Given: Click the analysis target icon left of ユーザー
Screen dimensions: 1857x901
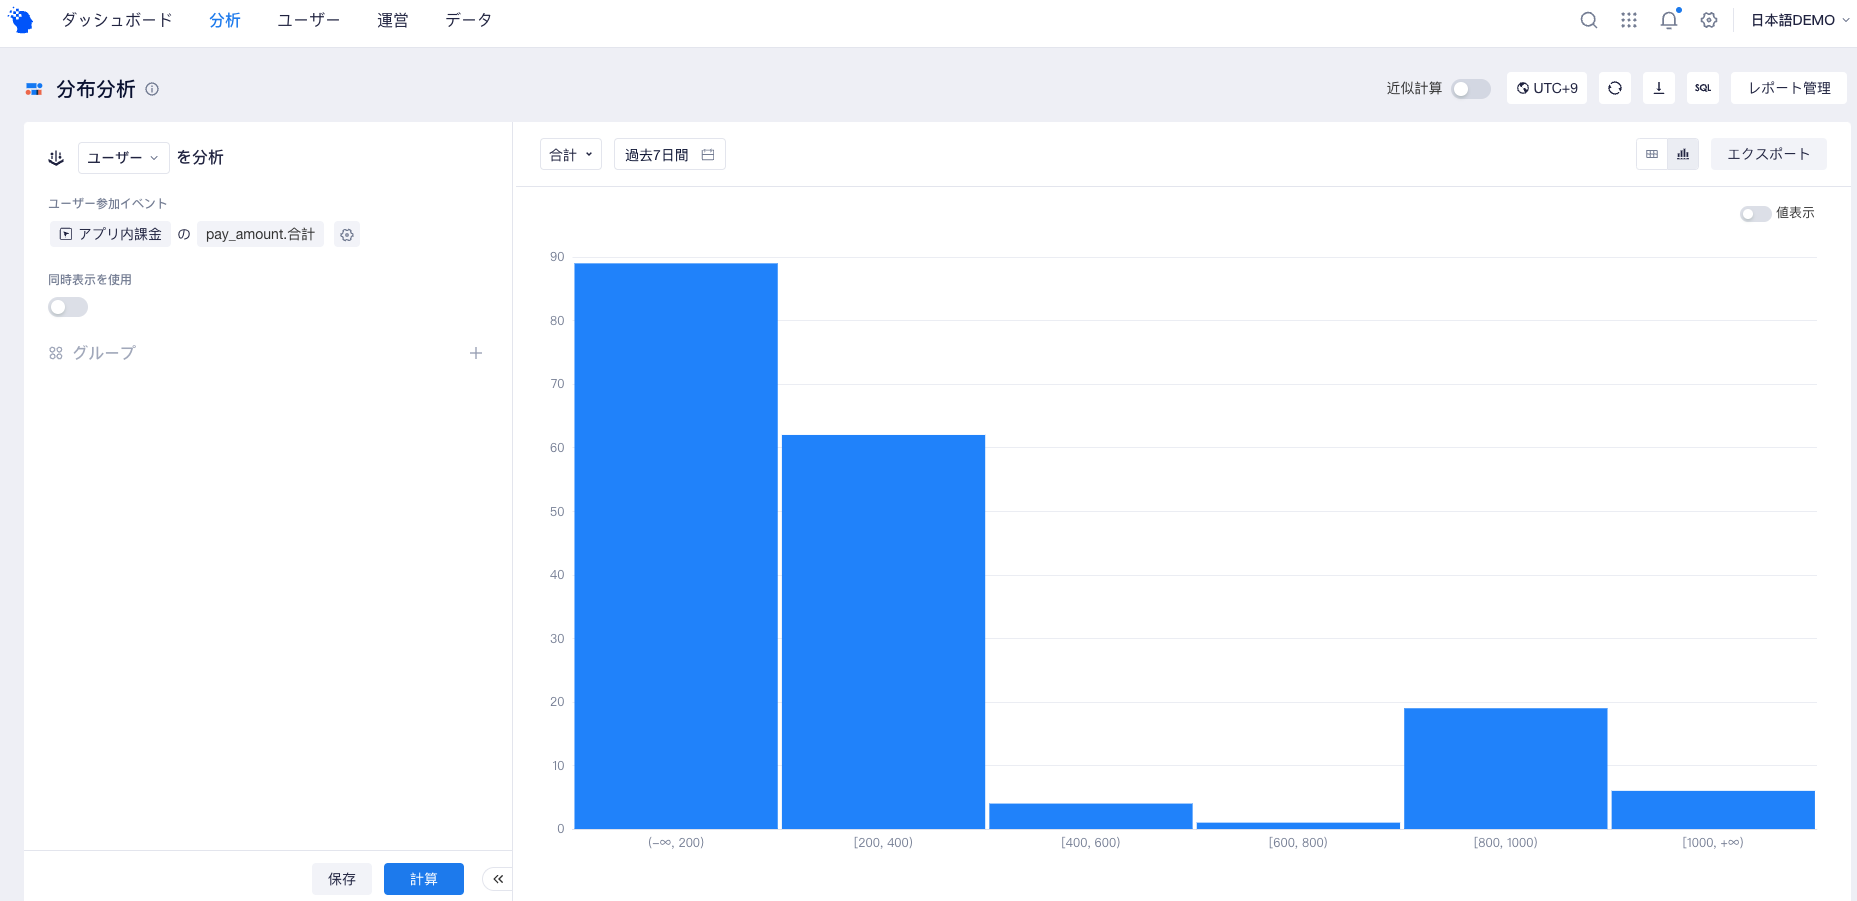Looking at the screenshot, I should pos(56,158).
